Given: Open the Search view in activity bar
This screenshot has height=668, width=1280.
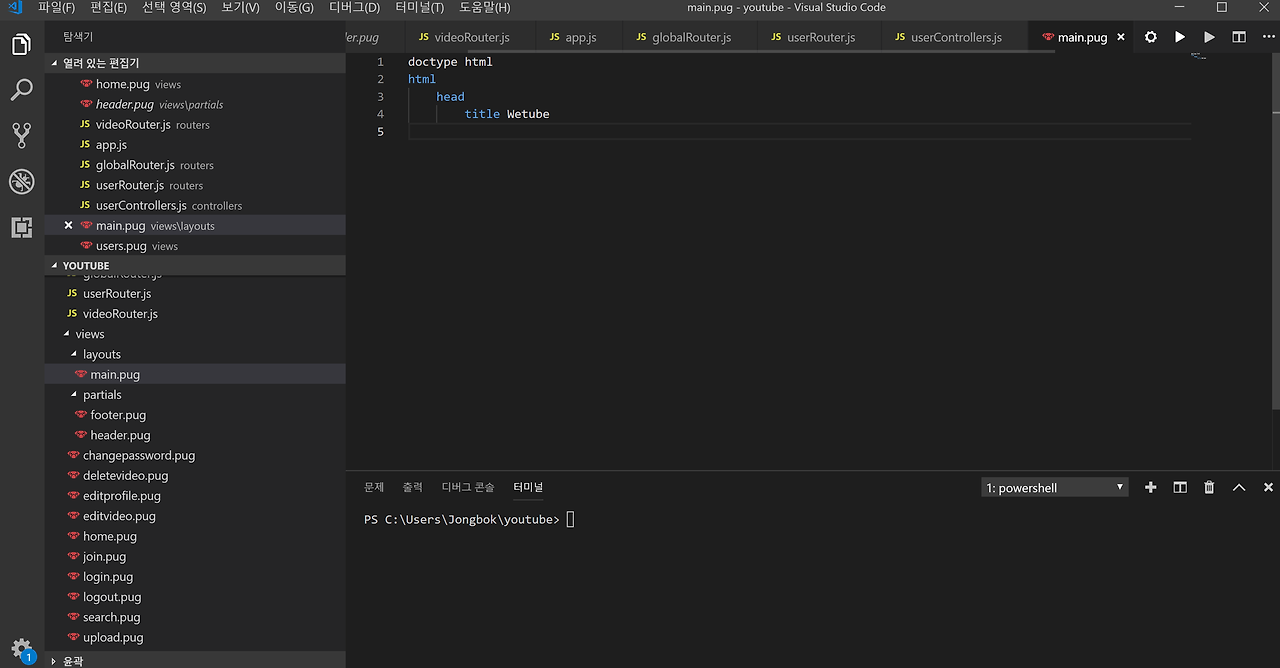Looking at the screenshot, I should click(x=21, y=90).
